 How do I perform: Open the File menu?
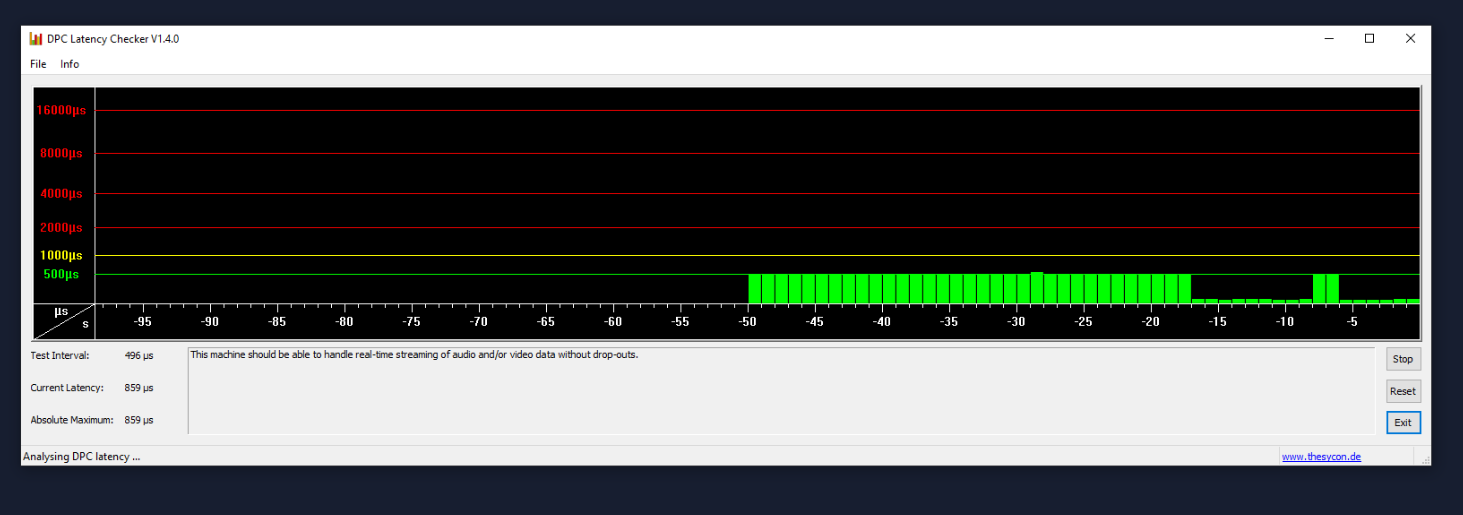(x=38, y=64)
